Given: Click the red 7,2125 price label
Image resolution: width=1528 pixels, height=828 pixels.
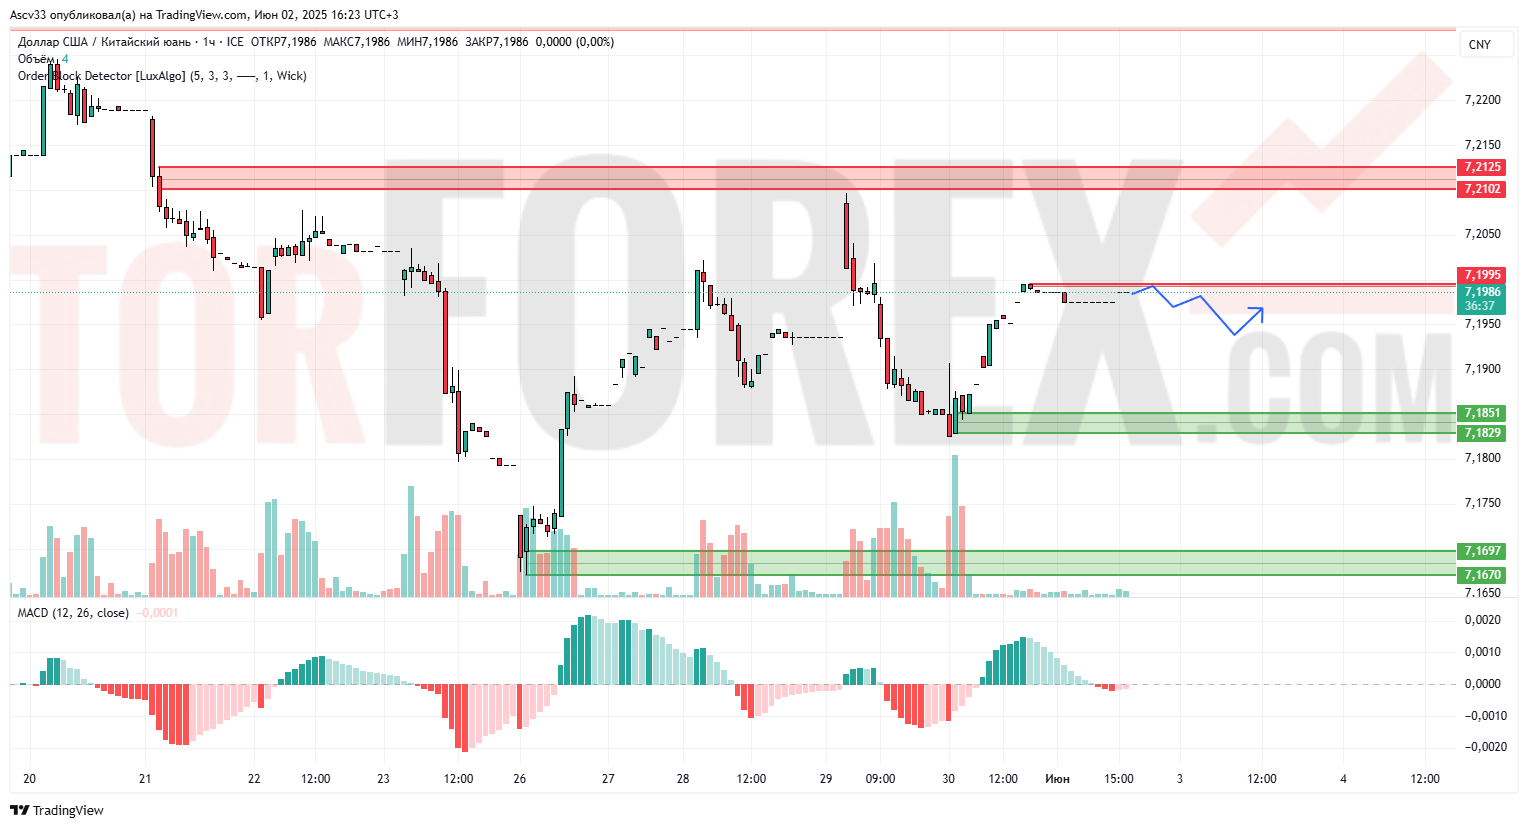Looking at the screenshot, I should click(1482, 167).
